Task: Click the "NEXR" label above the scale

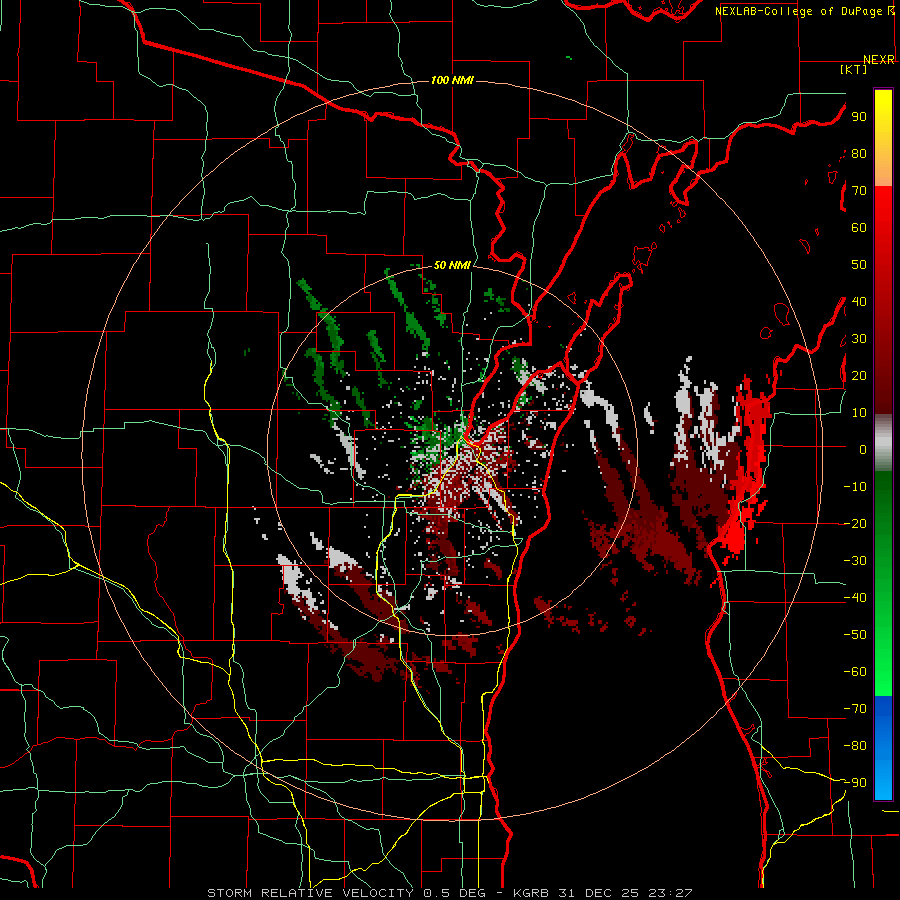Action: point(879,60)
